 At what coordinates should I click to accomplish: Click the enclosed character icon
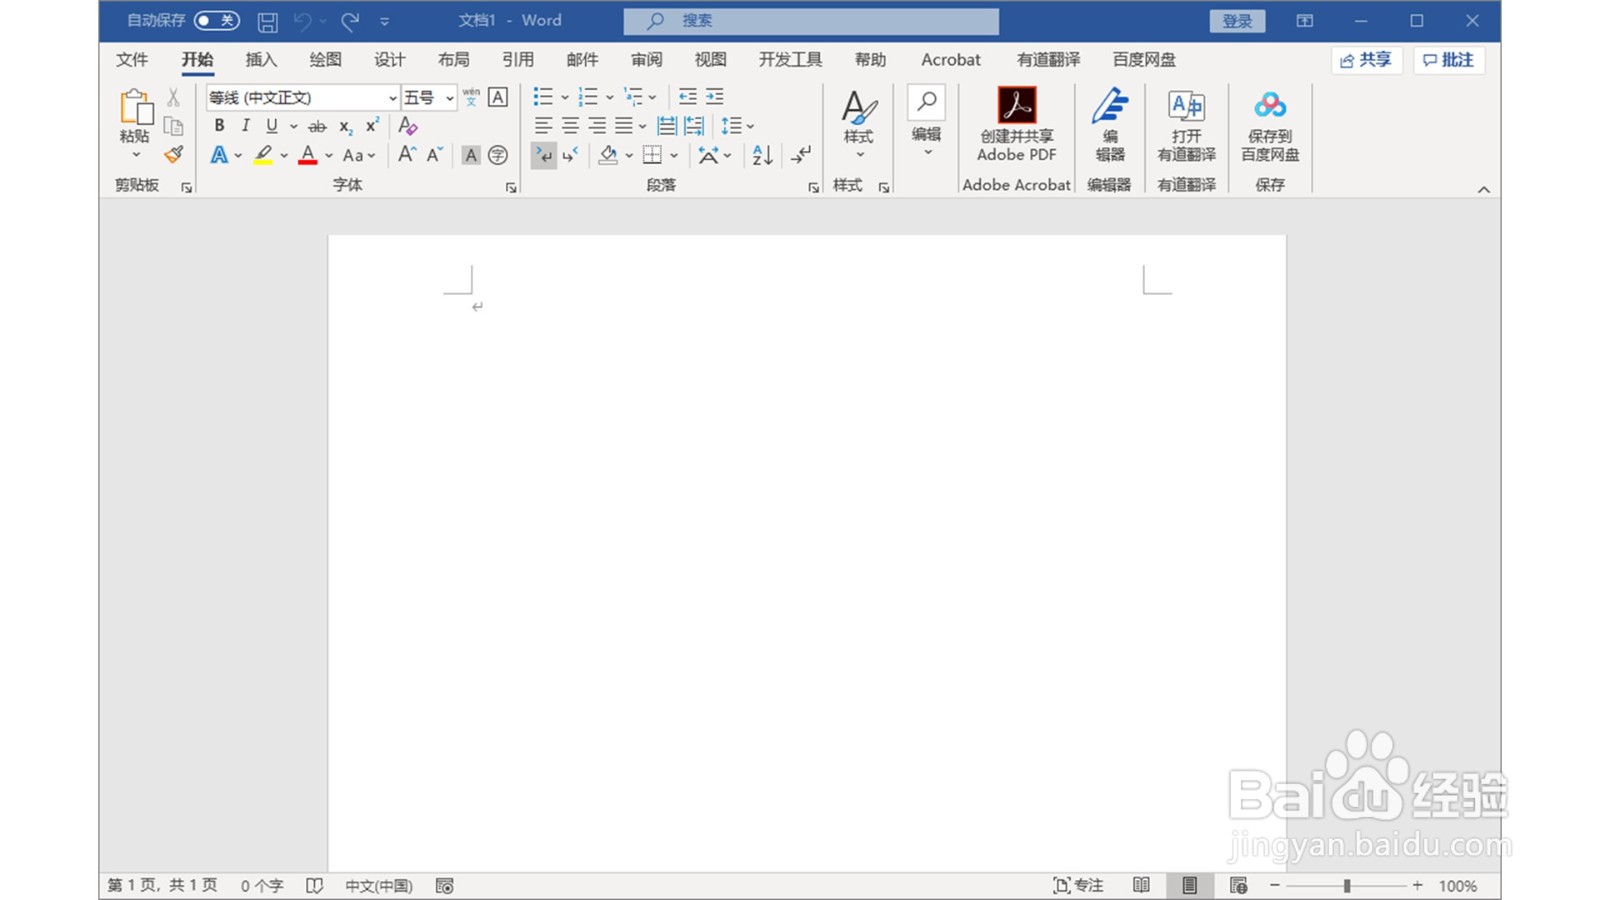click(498, 155)
